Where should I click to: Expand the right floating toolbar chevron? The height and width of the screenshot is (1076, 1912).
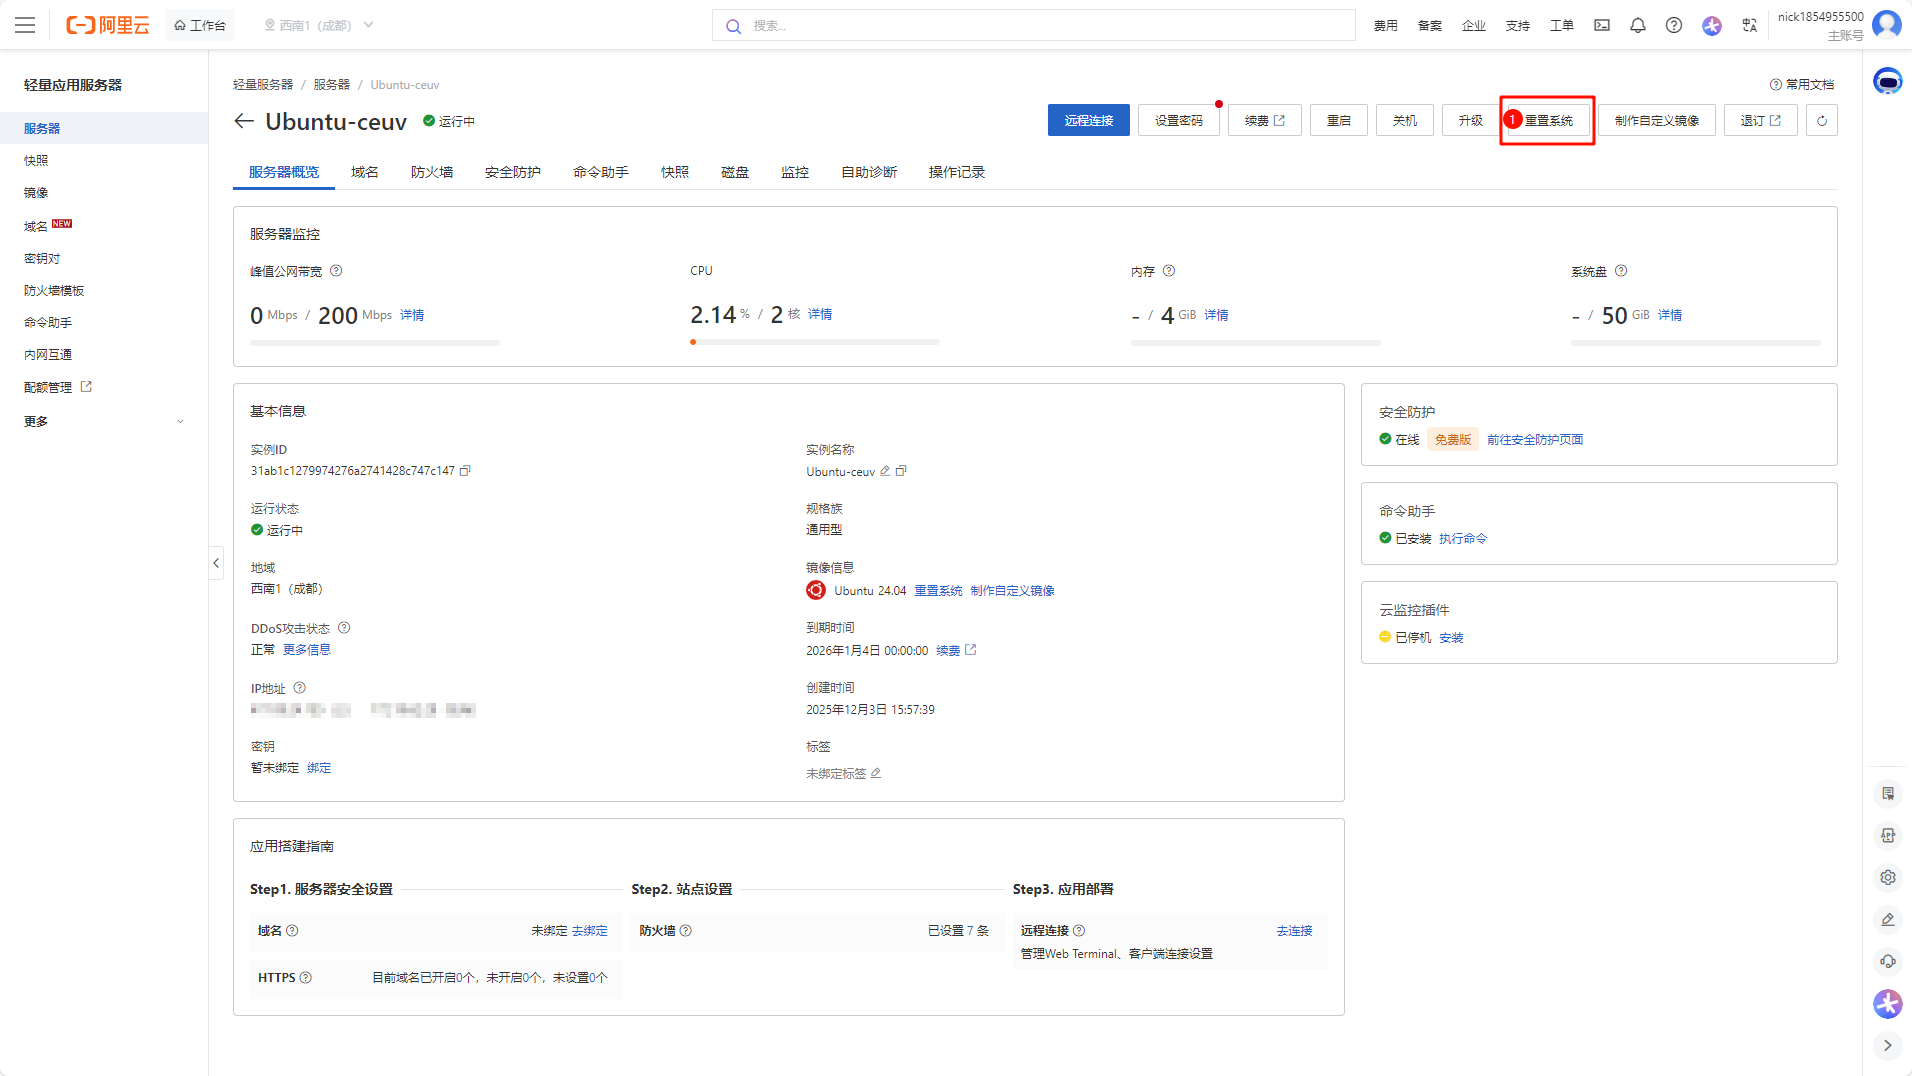tap(1887, 1045)
